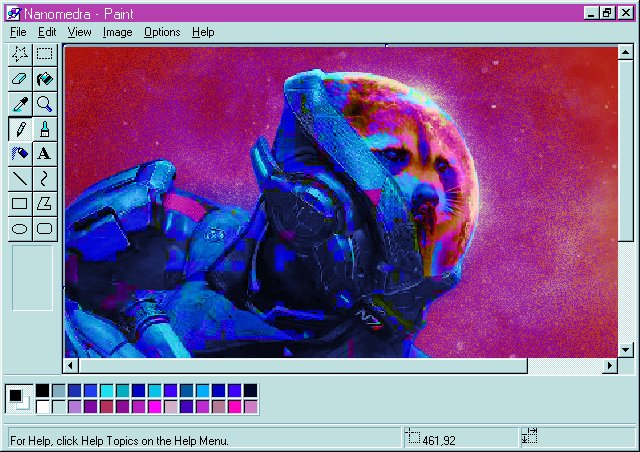Viewport: 640px width, 452px height.
Task: Click the vertical scrollbar down arrow
Action: 625,350
